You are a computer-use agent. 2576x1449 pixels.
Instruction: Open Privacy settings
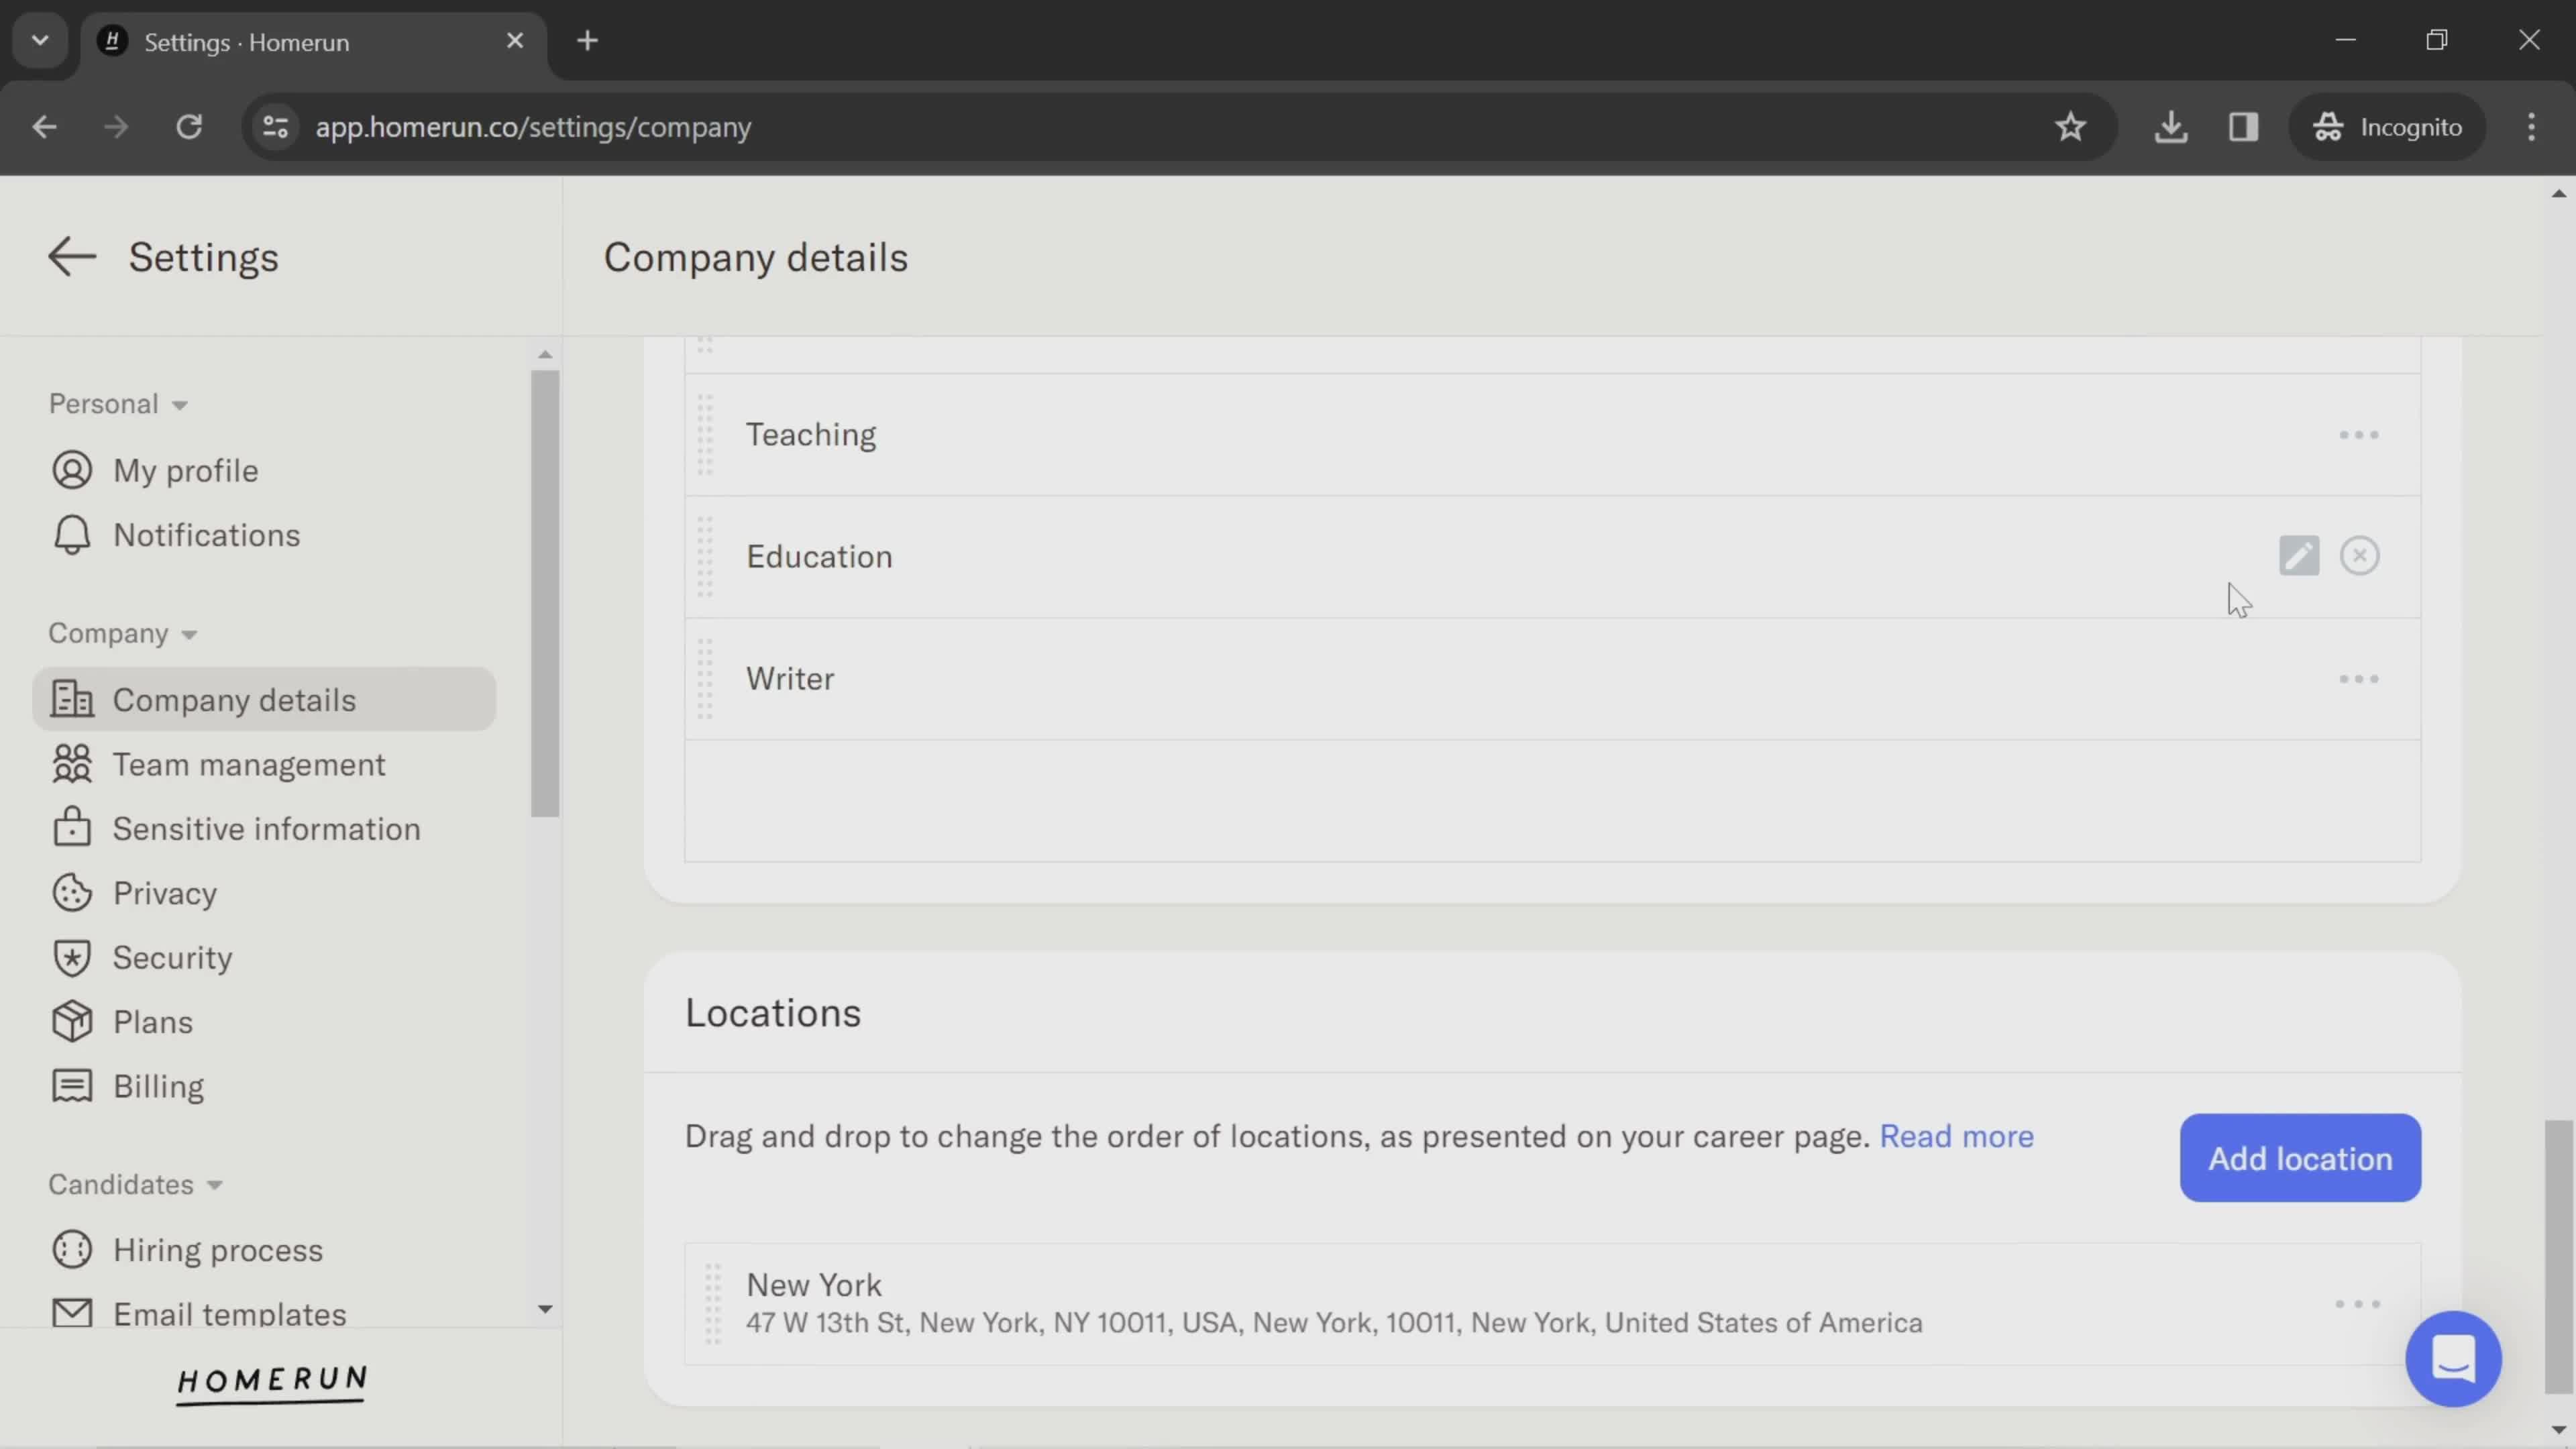(x=165, y=893)
